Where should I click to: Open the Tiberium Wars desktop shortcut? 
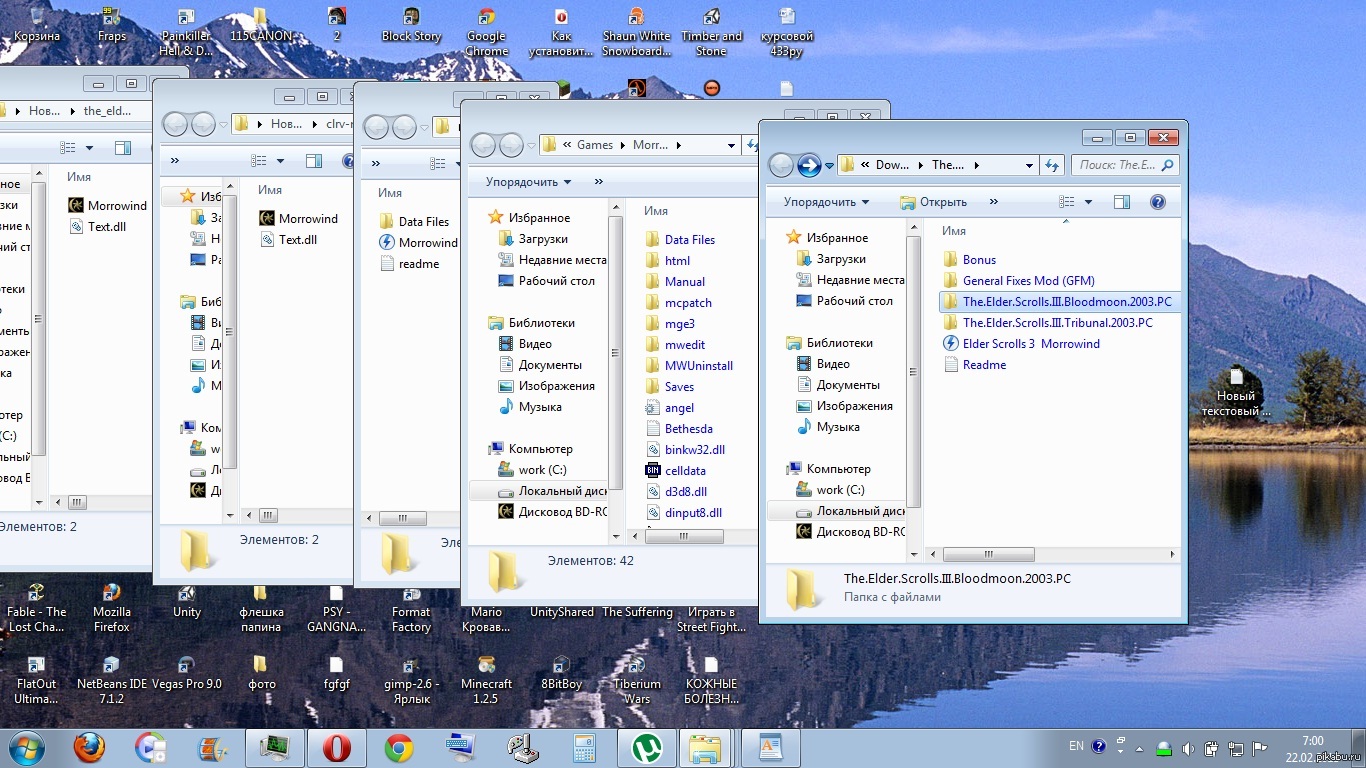(x=637, y=680)
